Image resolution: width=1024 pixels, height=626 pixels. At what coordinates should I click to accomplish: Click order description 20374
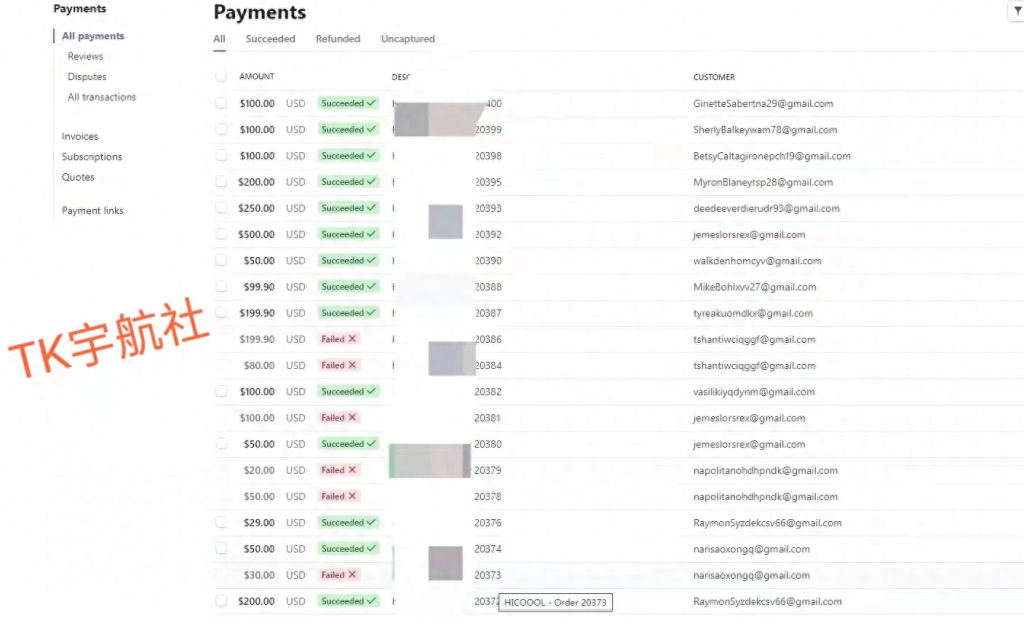488,548
